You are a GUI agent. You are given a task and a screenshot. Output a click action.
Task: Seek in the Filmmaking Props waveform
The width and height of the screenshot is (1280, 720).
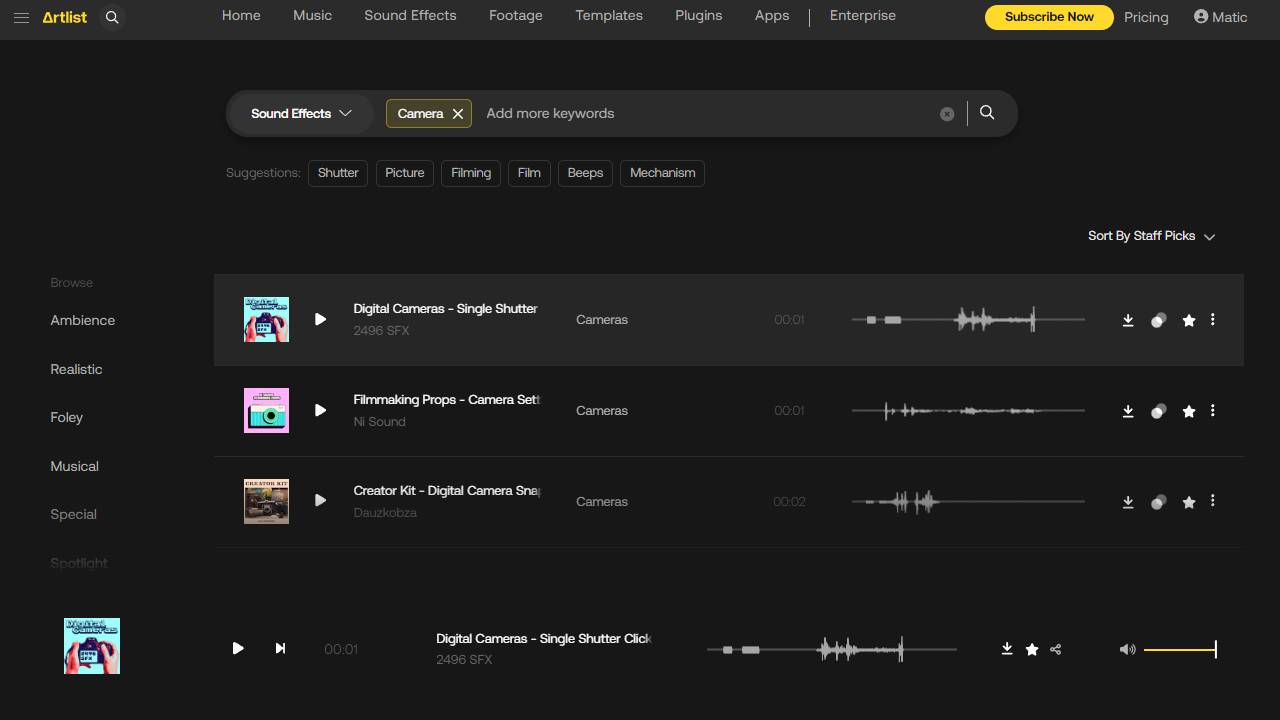pyautogui.click(x=968, y=410)
